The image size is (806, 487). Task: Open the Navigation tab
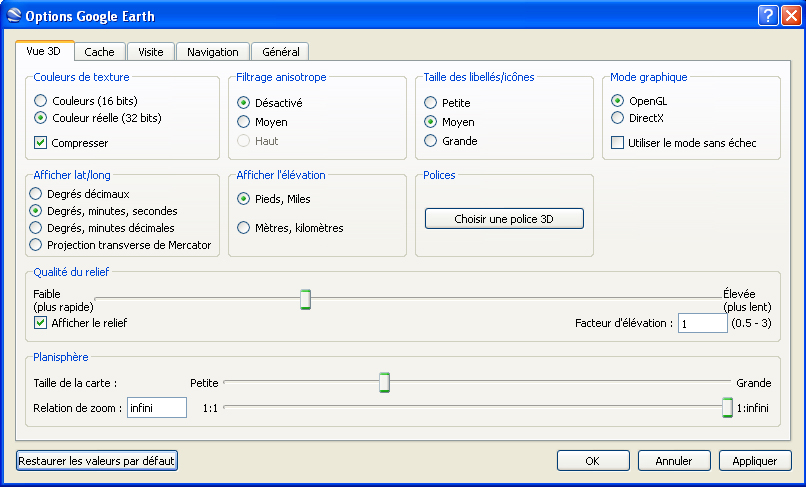(x=213, y=52)
